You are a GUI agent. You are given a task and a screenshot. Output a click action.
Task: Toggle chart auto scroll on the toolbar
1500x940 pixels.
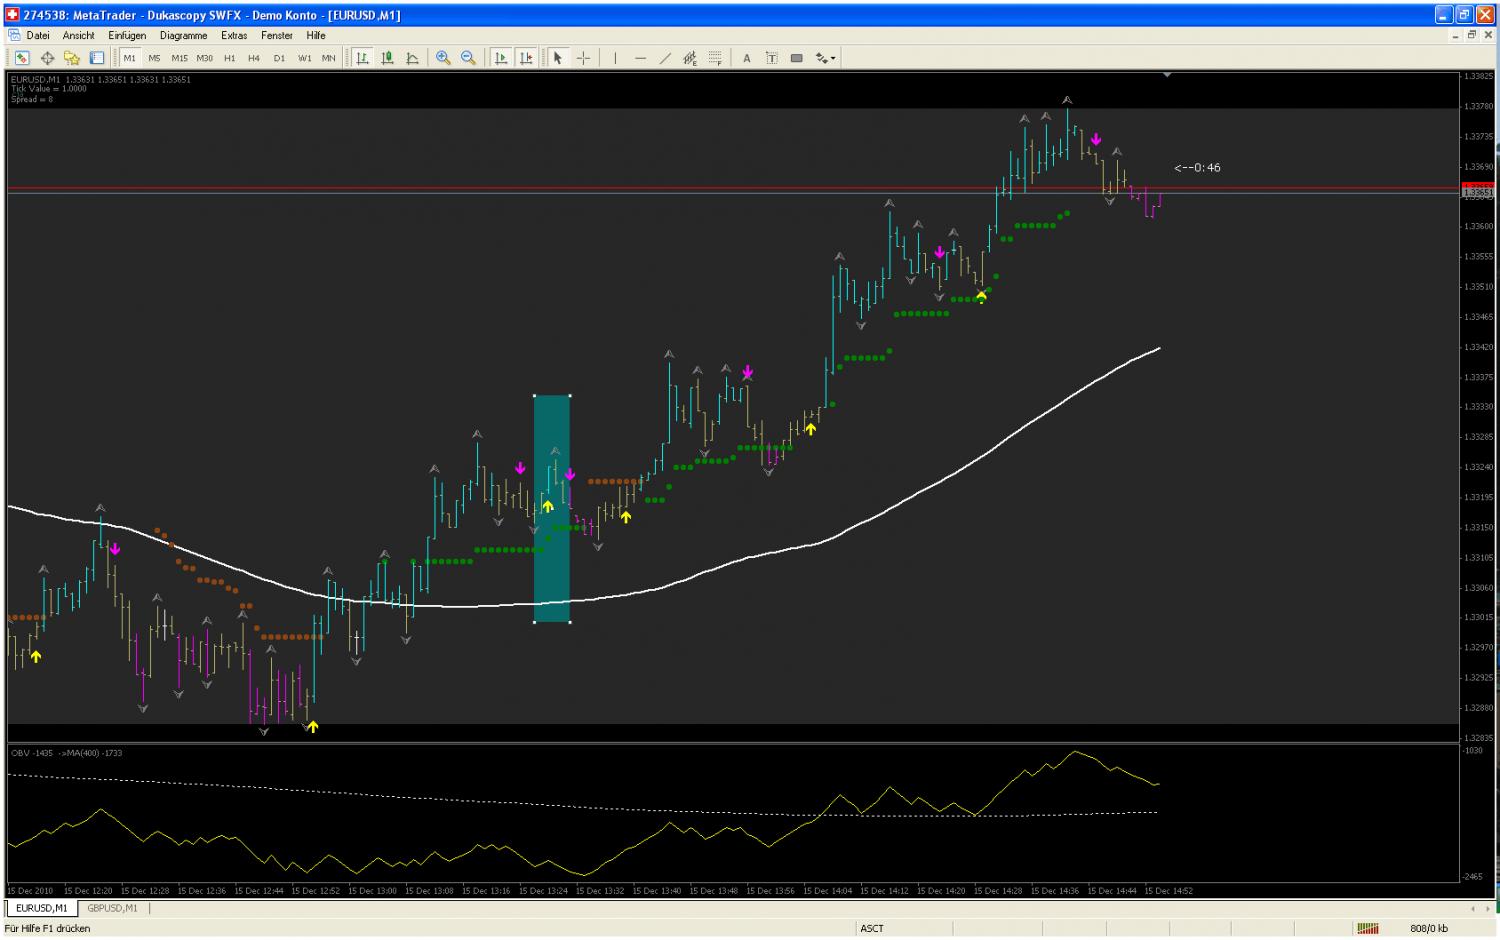point(500,58)
